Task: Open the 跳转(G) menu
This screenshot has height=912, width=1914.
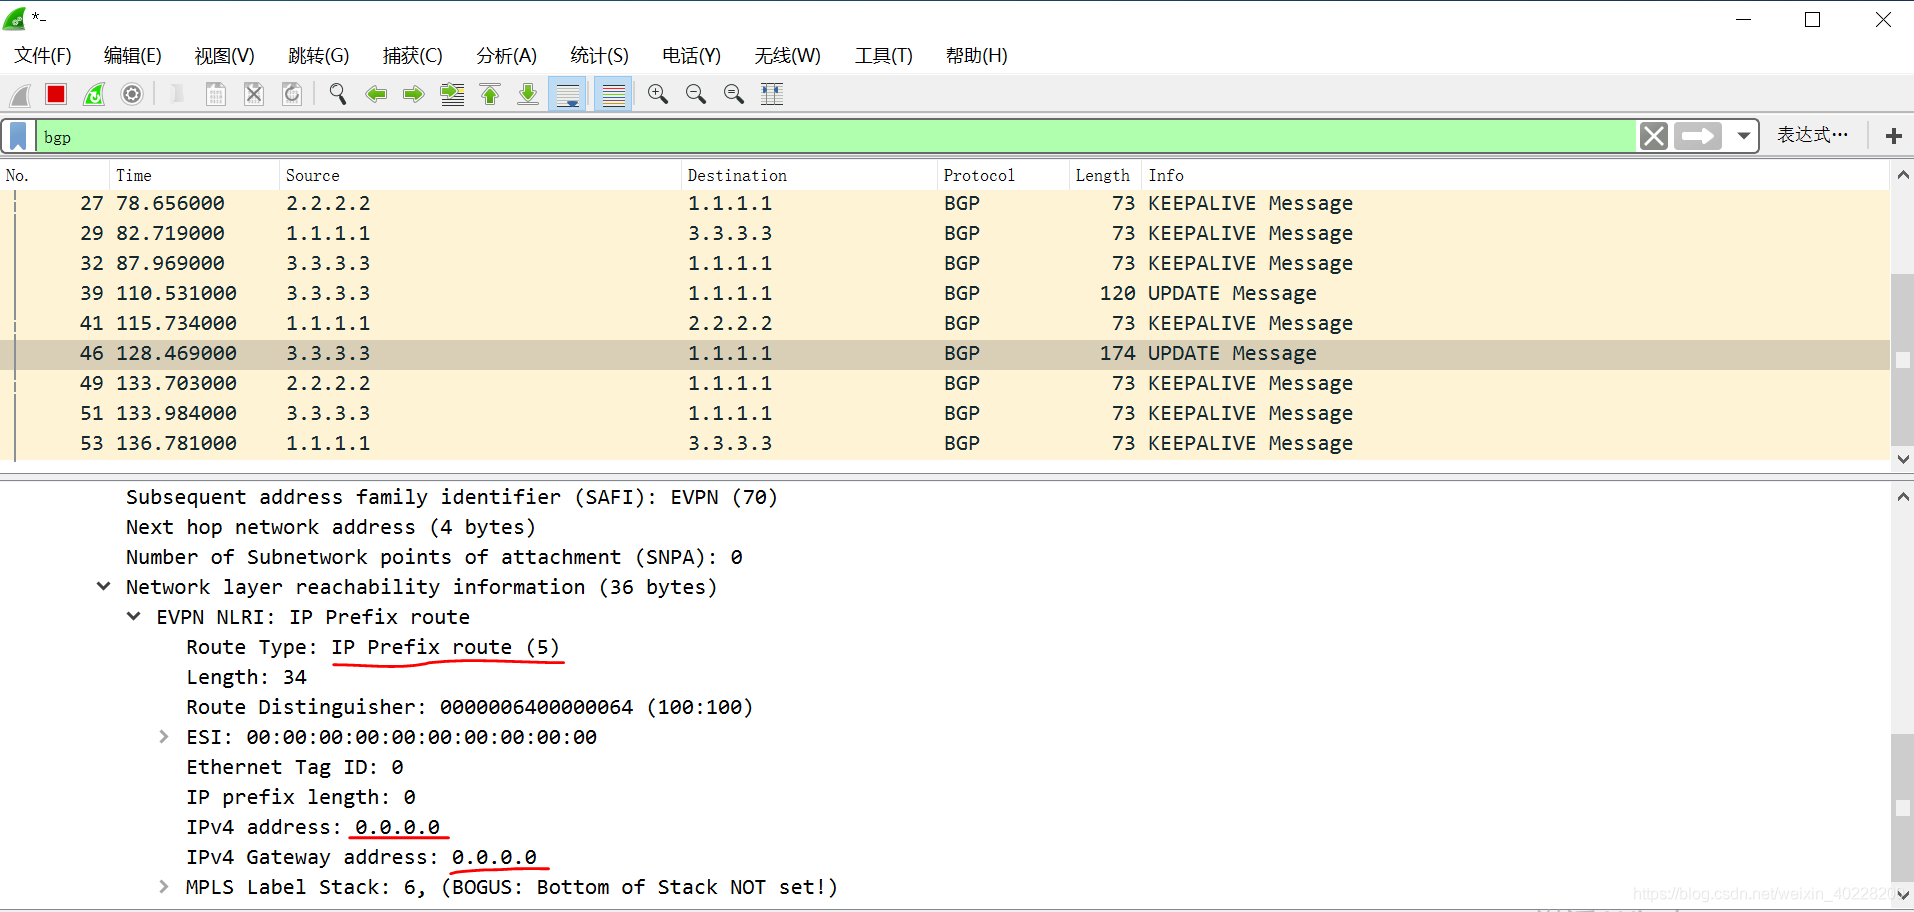Action: (318, 56)
